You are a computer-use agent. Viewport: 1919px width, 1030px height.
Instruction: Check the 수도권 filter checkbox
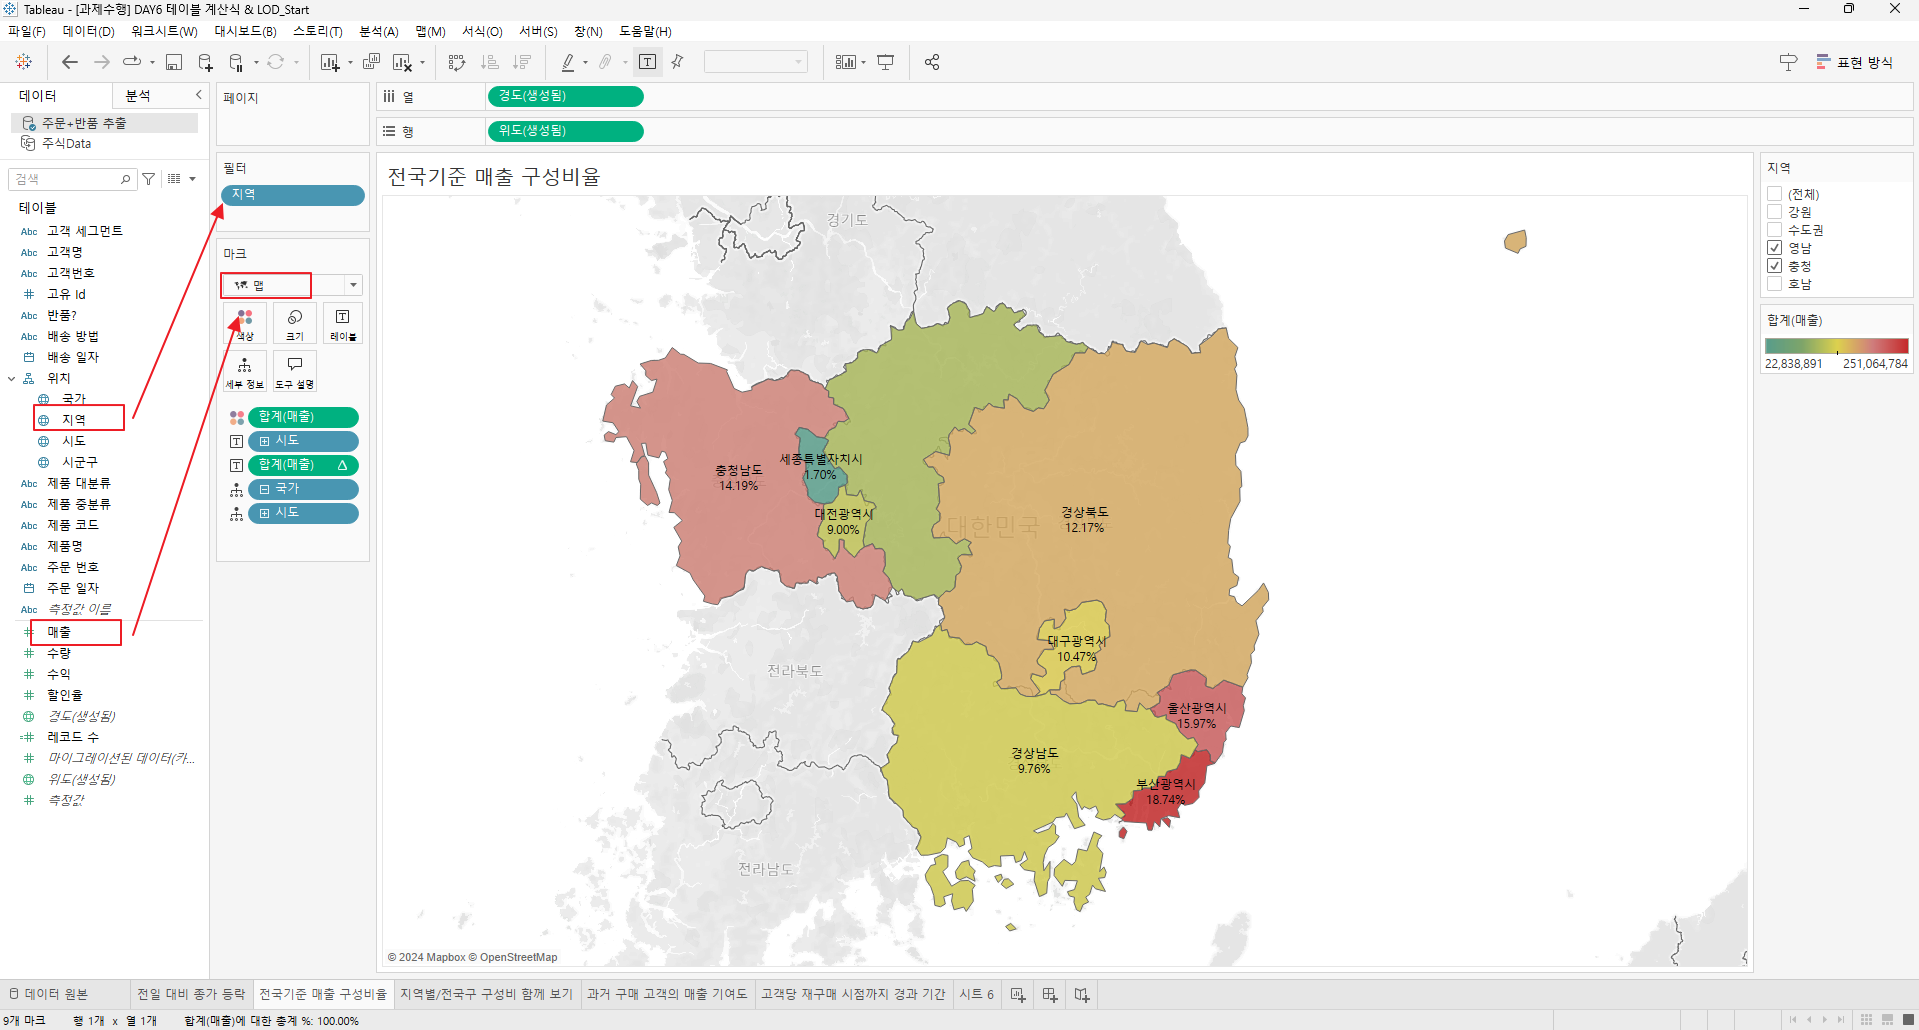[1775, 230]
